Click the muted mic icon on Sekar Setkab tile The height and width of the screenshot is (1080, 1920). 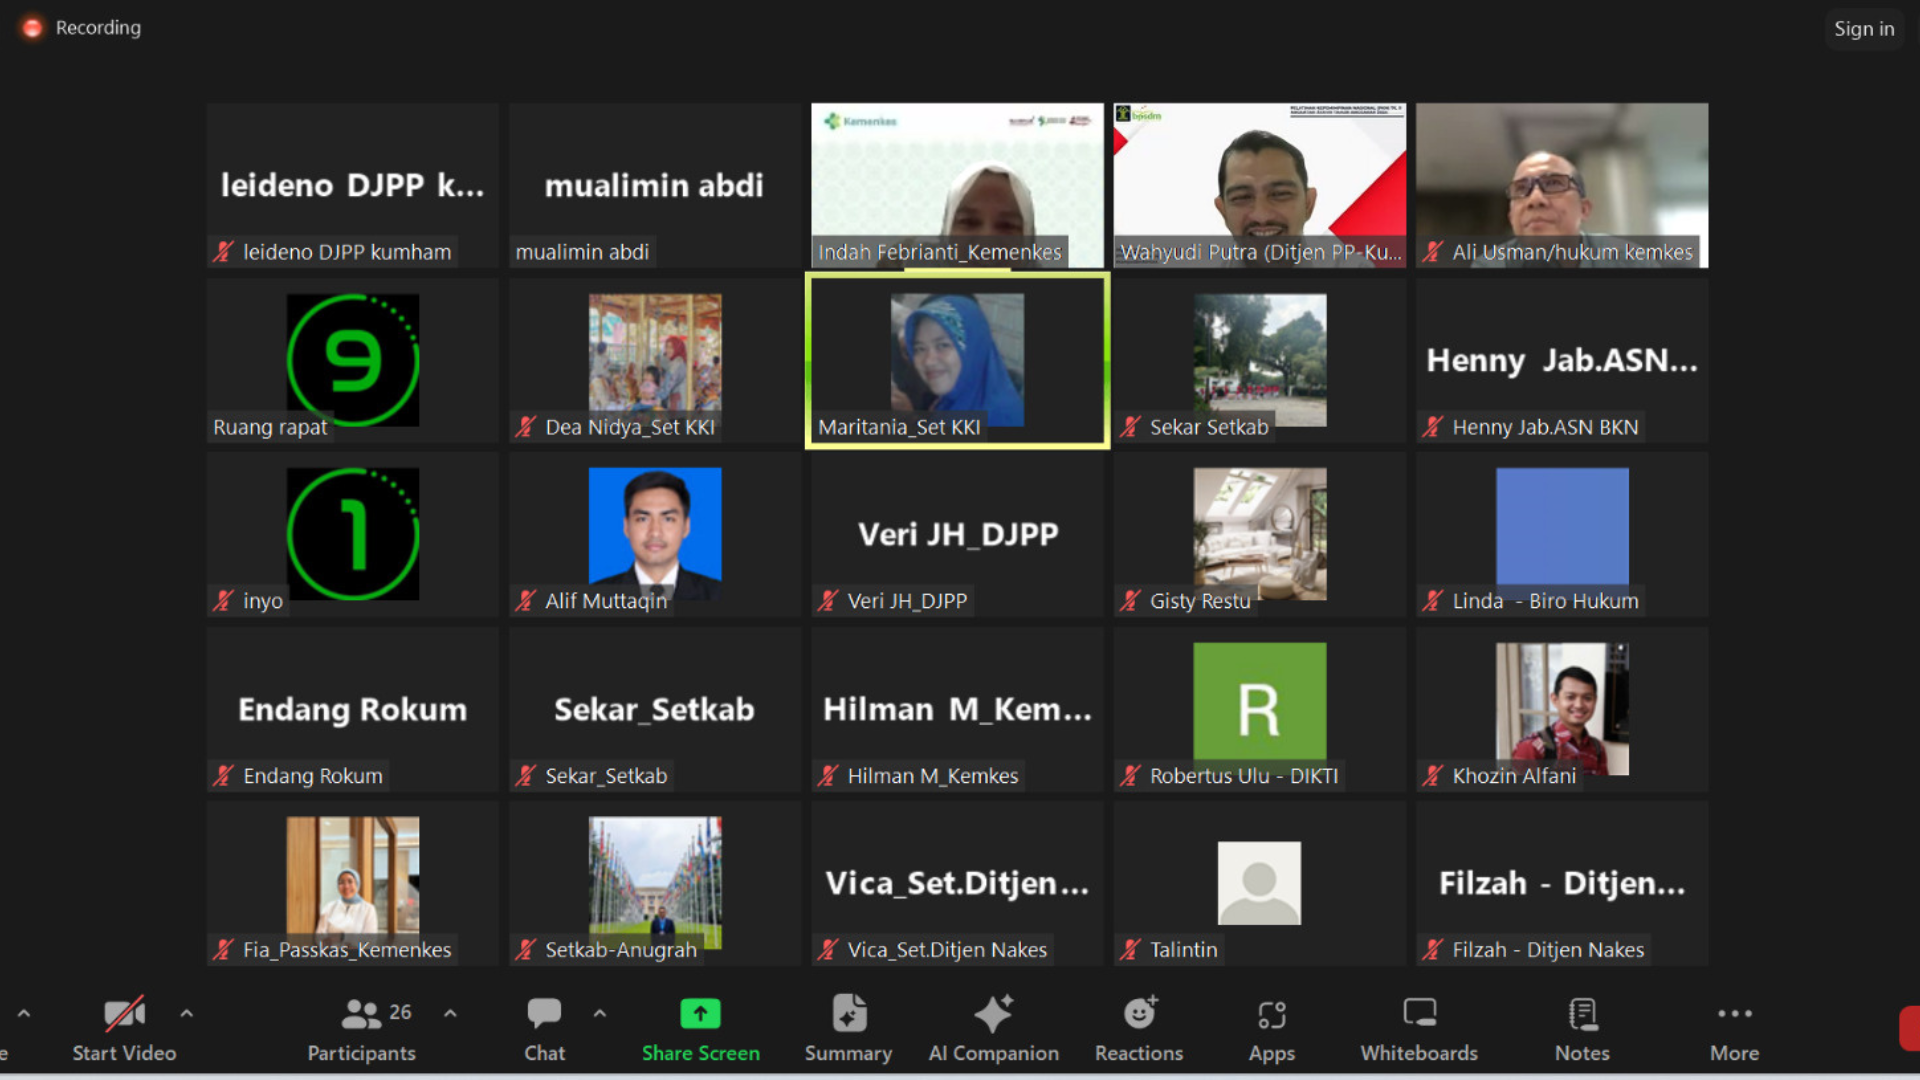[x=1130, y=427]
